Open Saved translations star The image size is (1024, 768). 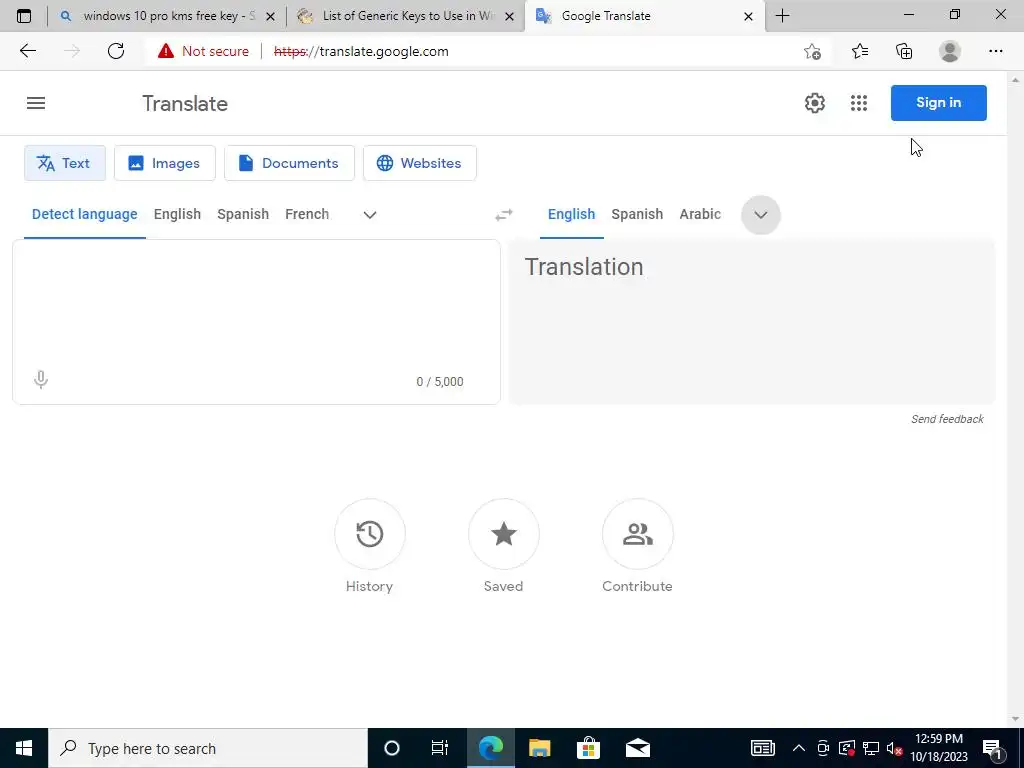[x=504, y=534]
